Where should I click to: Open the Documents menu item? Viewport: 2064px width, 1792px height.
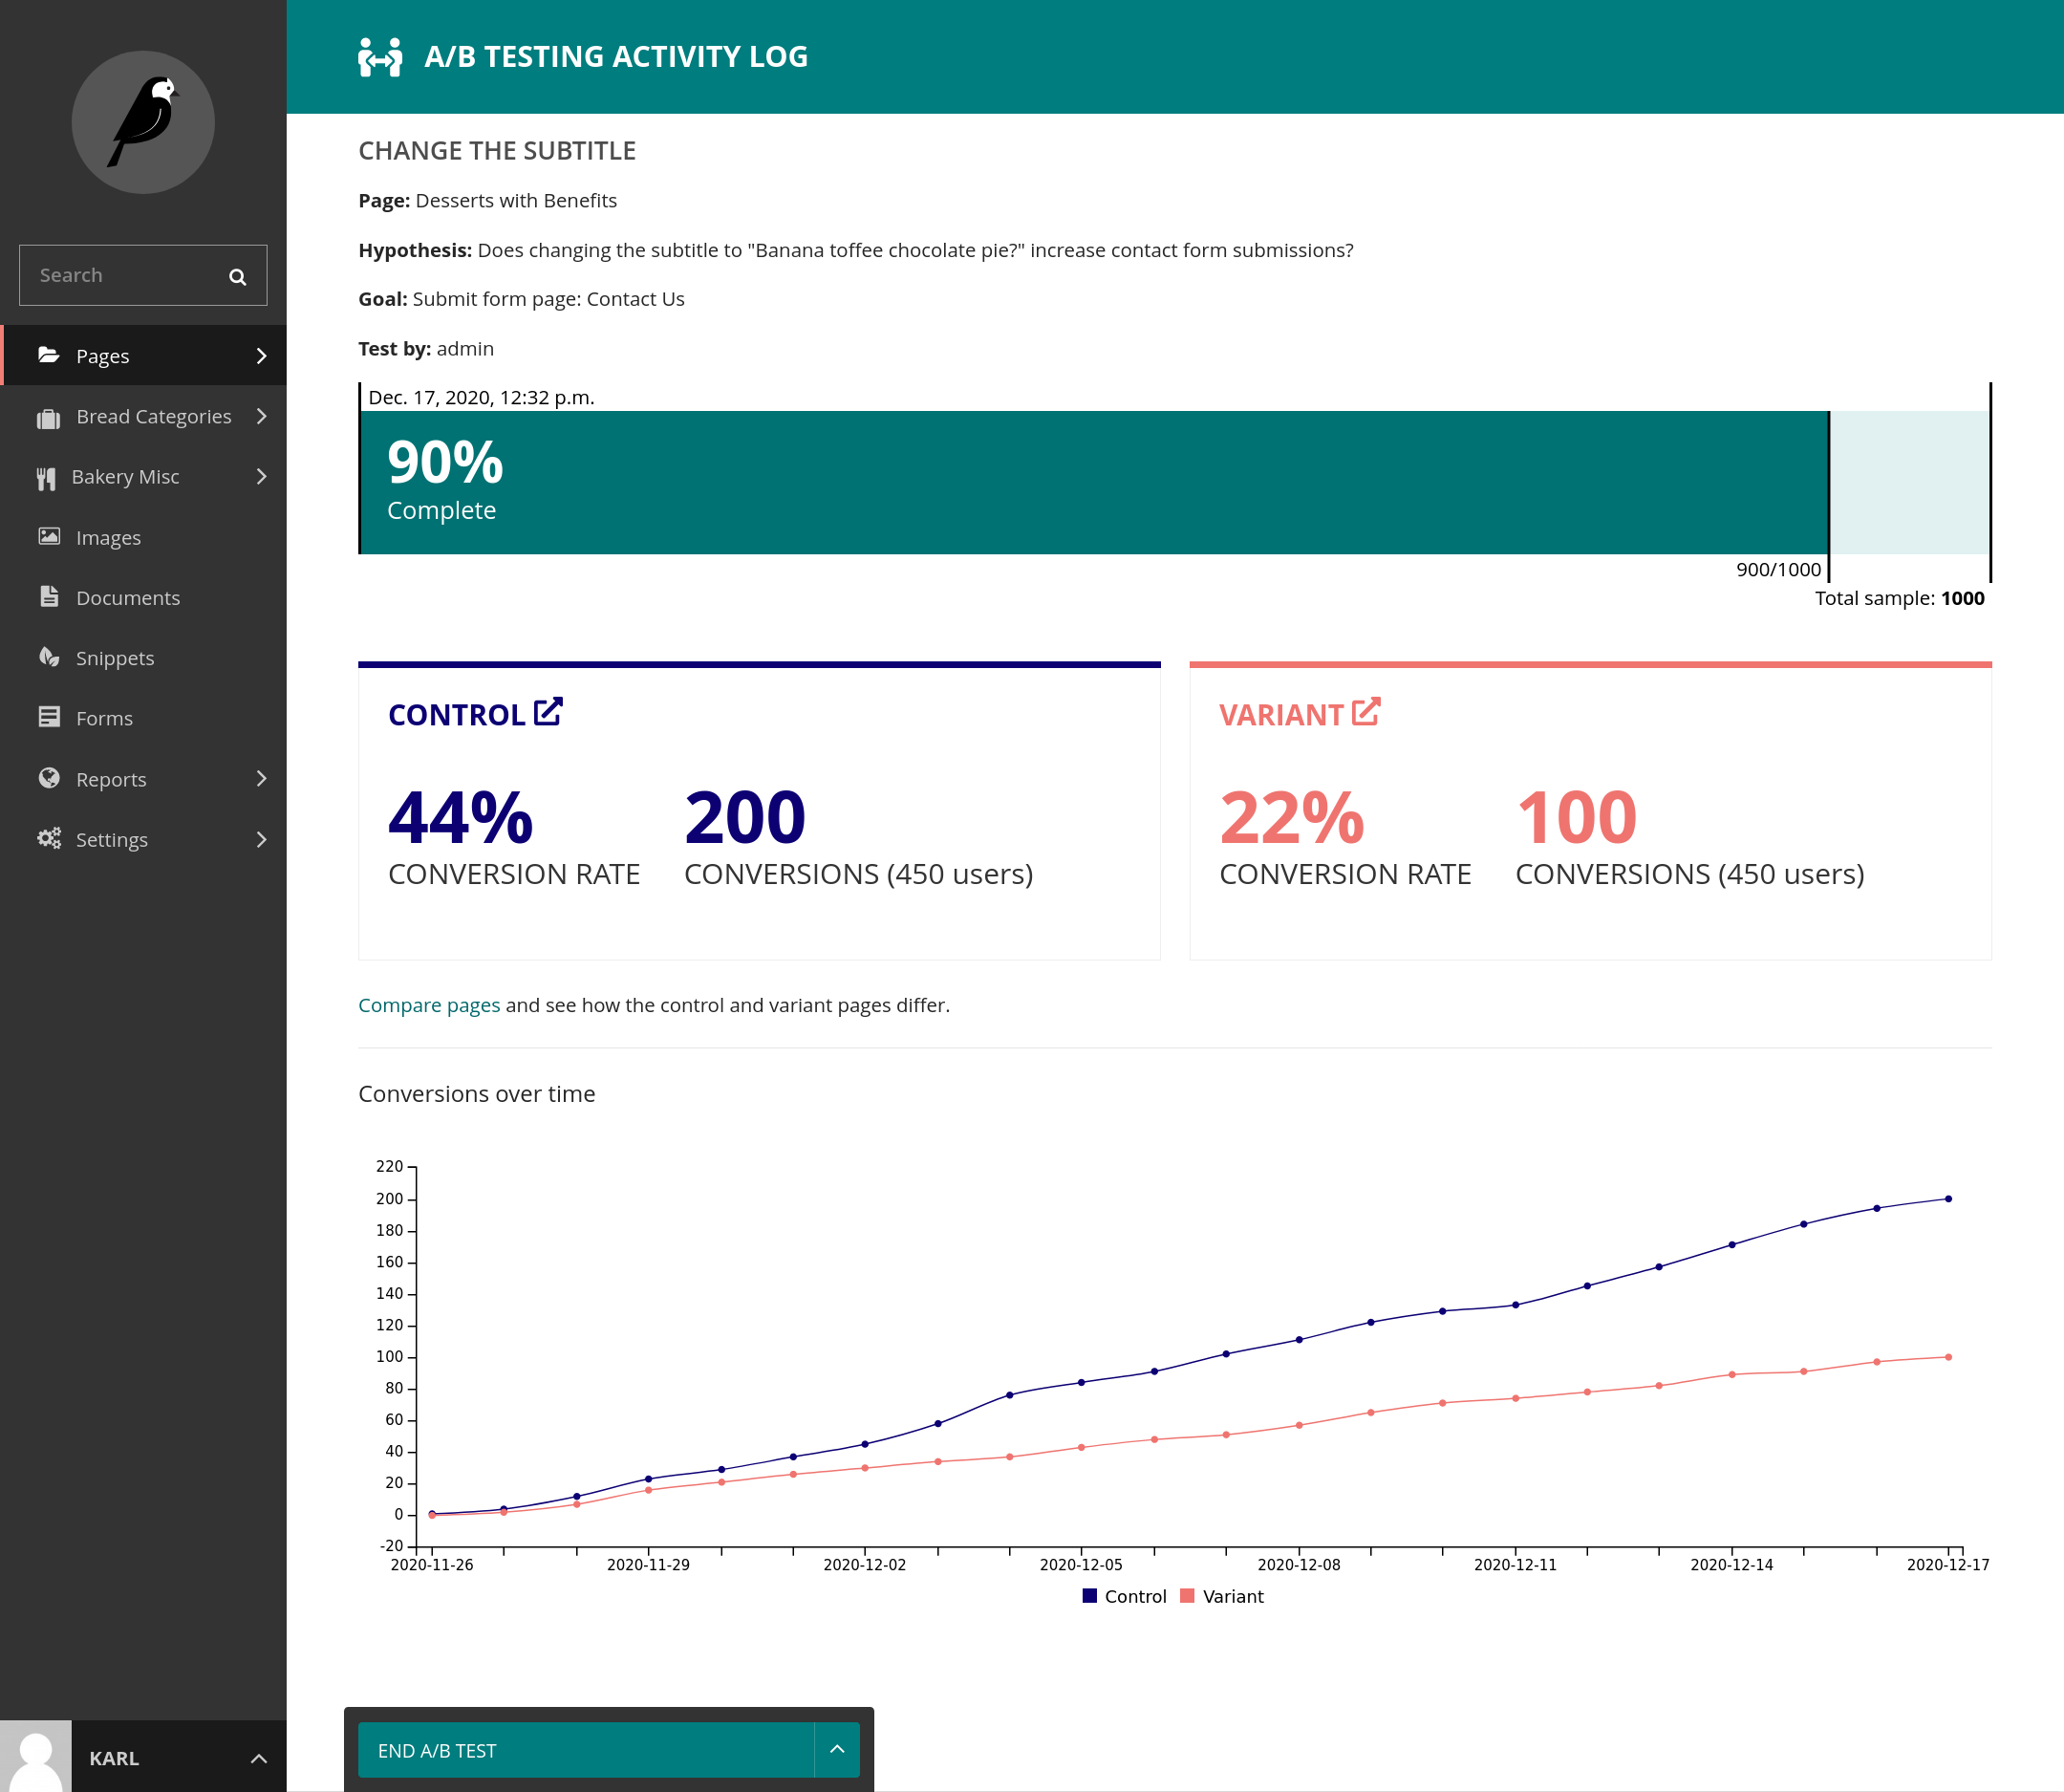(143, 597)
